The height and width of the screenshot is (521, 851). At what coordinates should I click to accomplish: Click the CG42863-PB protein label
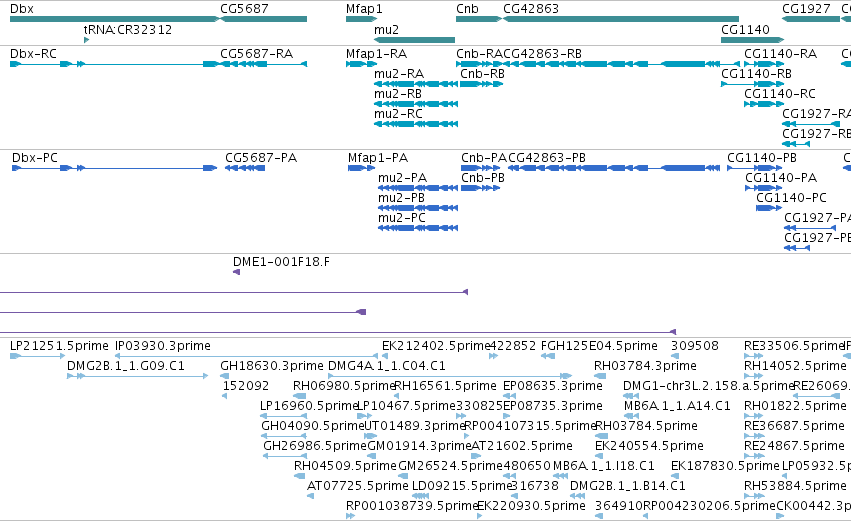tap(547, 158)
